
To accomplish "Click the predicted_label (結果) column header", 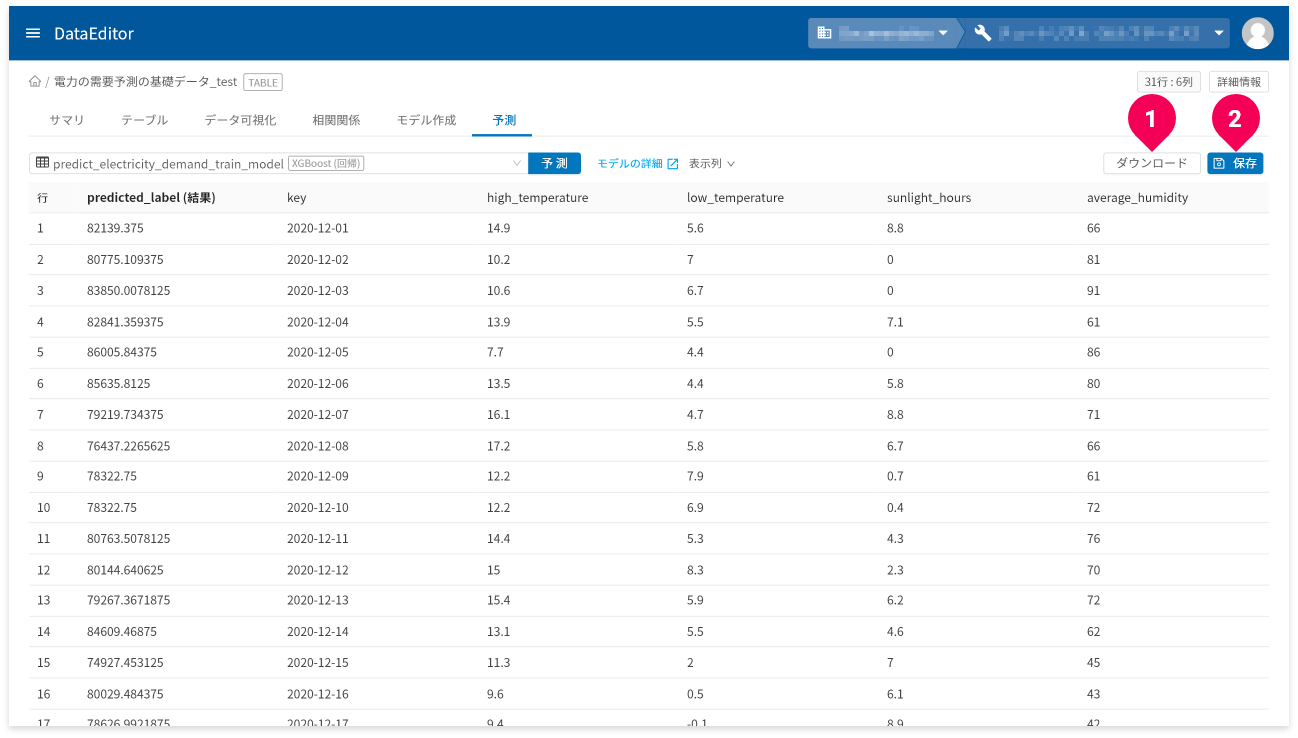I will 151,198.
